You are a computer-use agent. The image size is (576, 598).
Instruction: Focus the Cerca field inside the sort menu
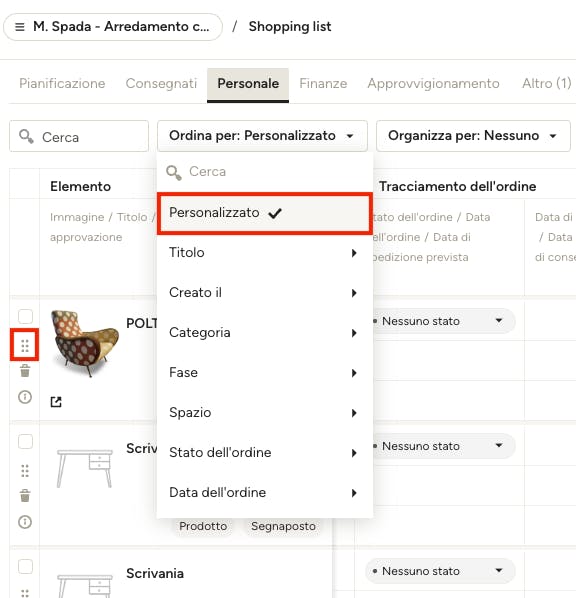pos(264,172)
